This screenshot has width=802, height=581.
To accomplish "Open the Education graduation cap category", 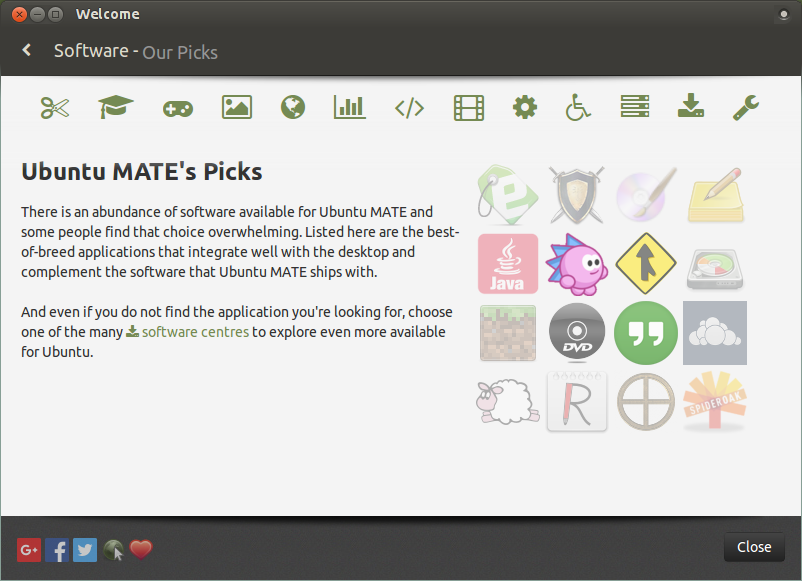I will pyautogui.click(x=116, y=107).
